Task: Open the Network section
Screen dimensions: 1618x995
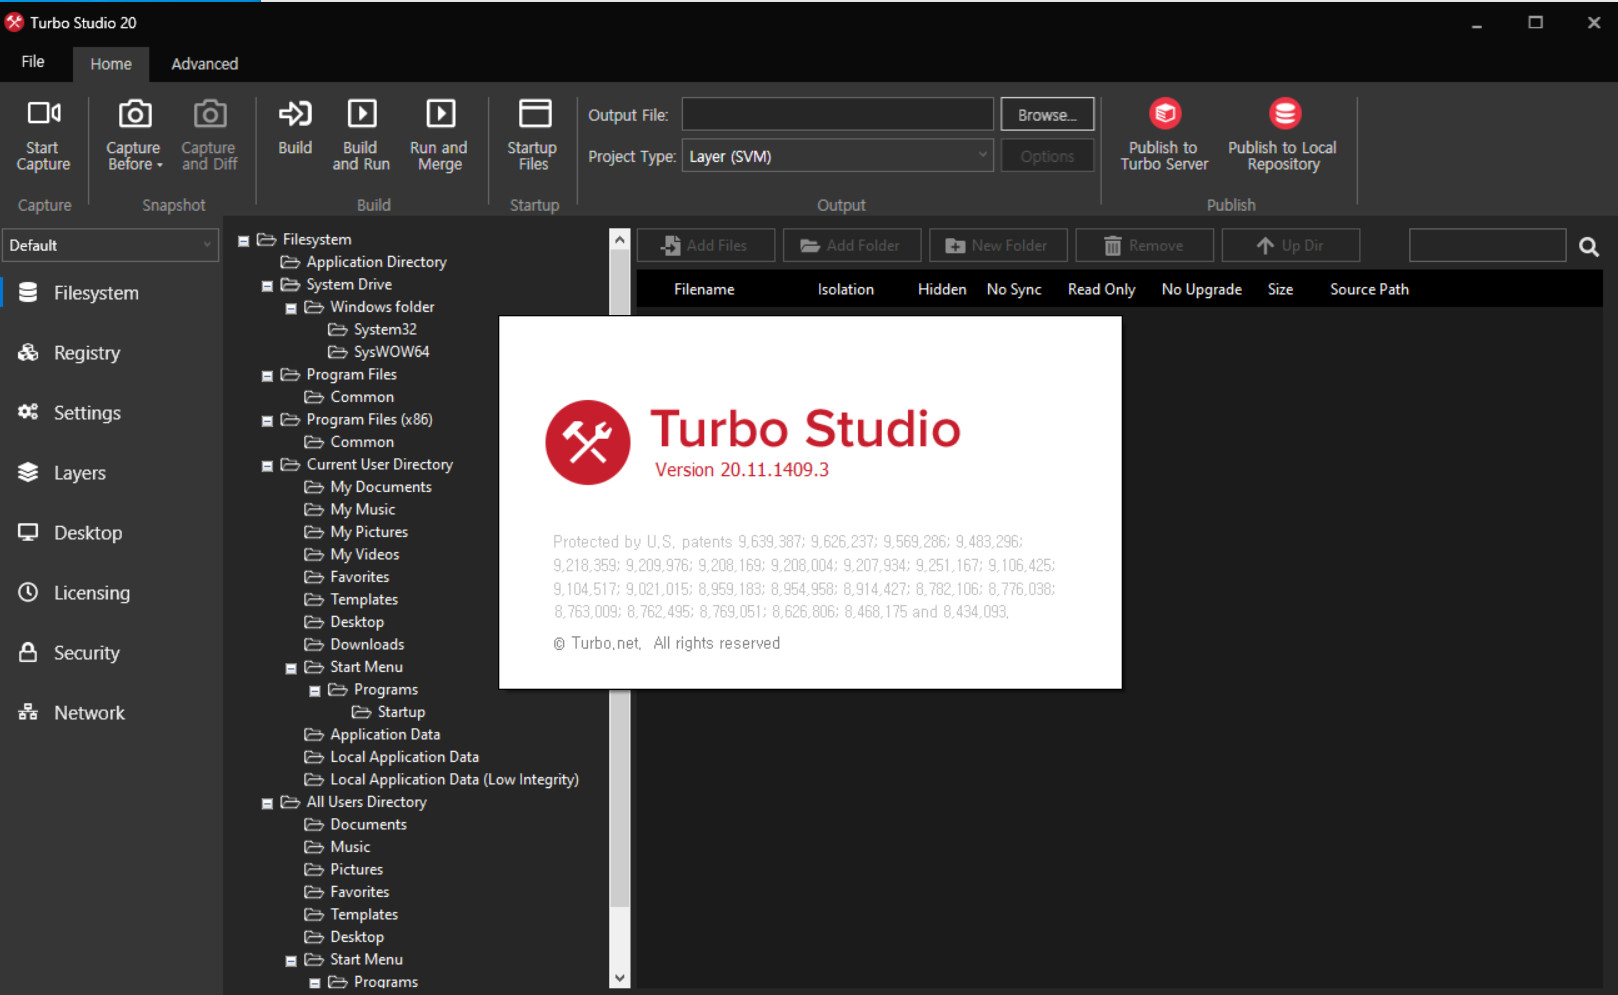Action: coord(111,713)
